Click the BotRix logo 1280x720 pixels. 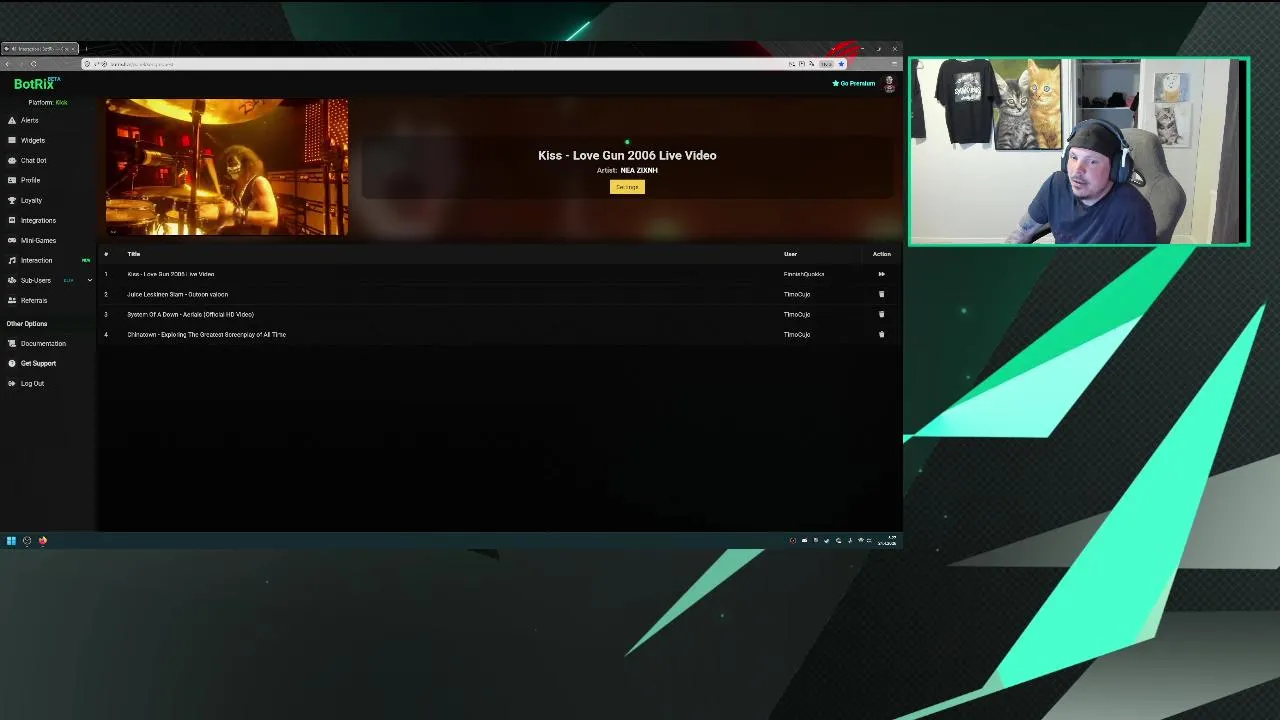(36, 84)
